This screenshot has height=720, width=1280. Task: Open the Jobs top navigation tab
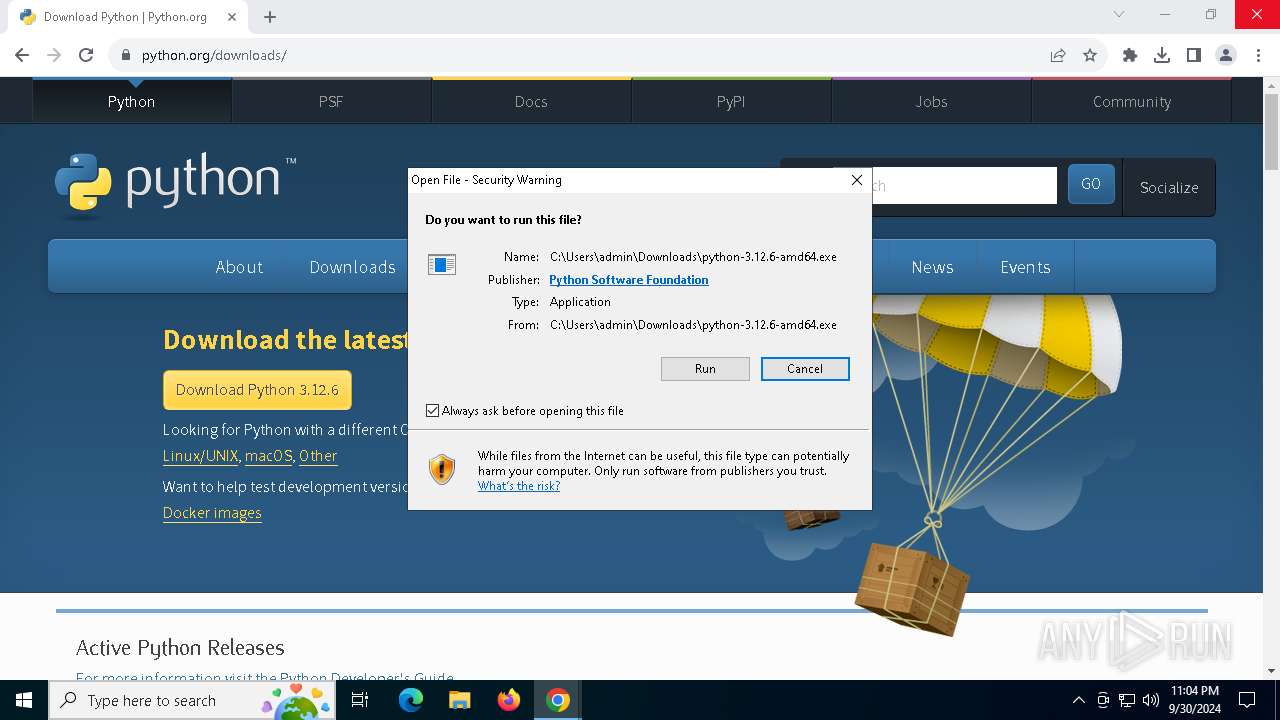tap(931, 101)
